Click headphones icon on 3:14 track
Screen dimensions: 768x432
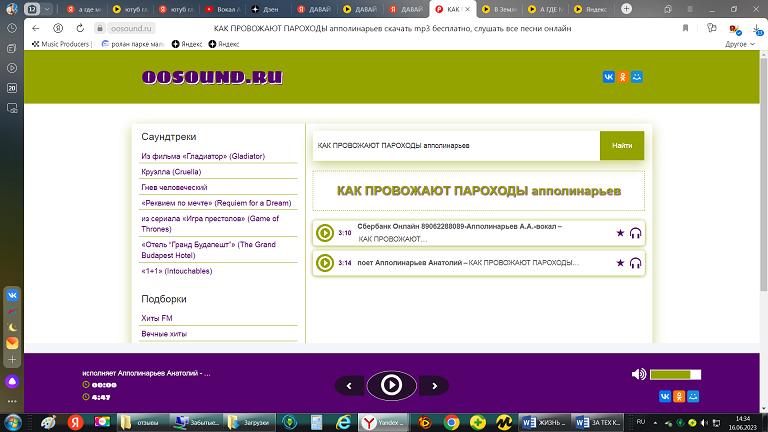click(635, 264)
